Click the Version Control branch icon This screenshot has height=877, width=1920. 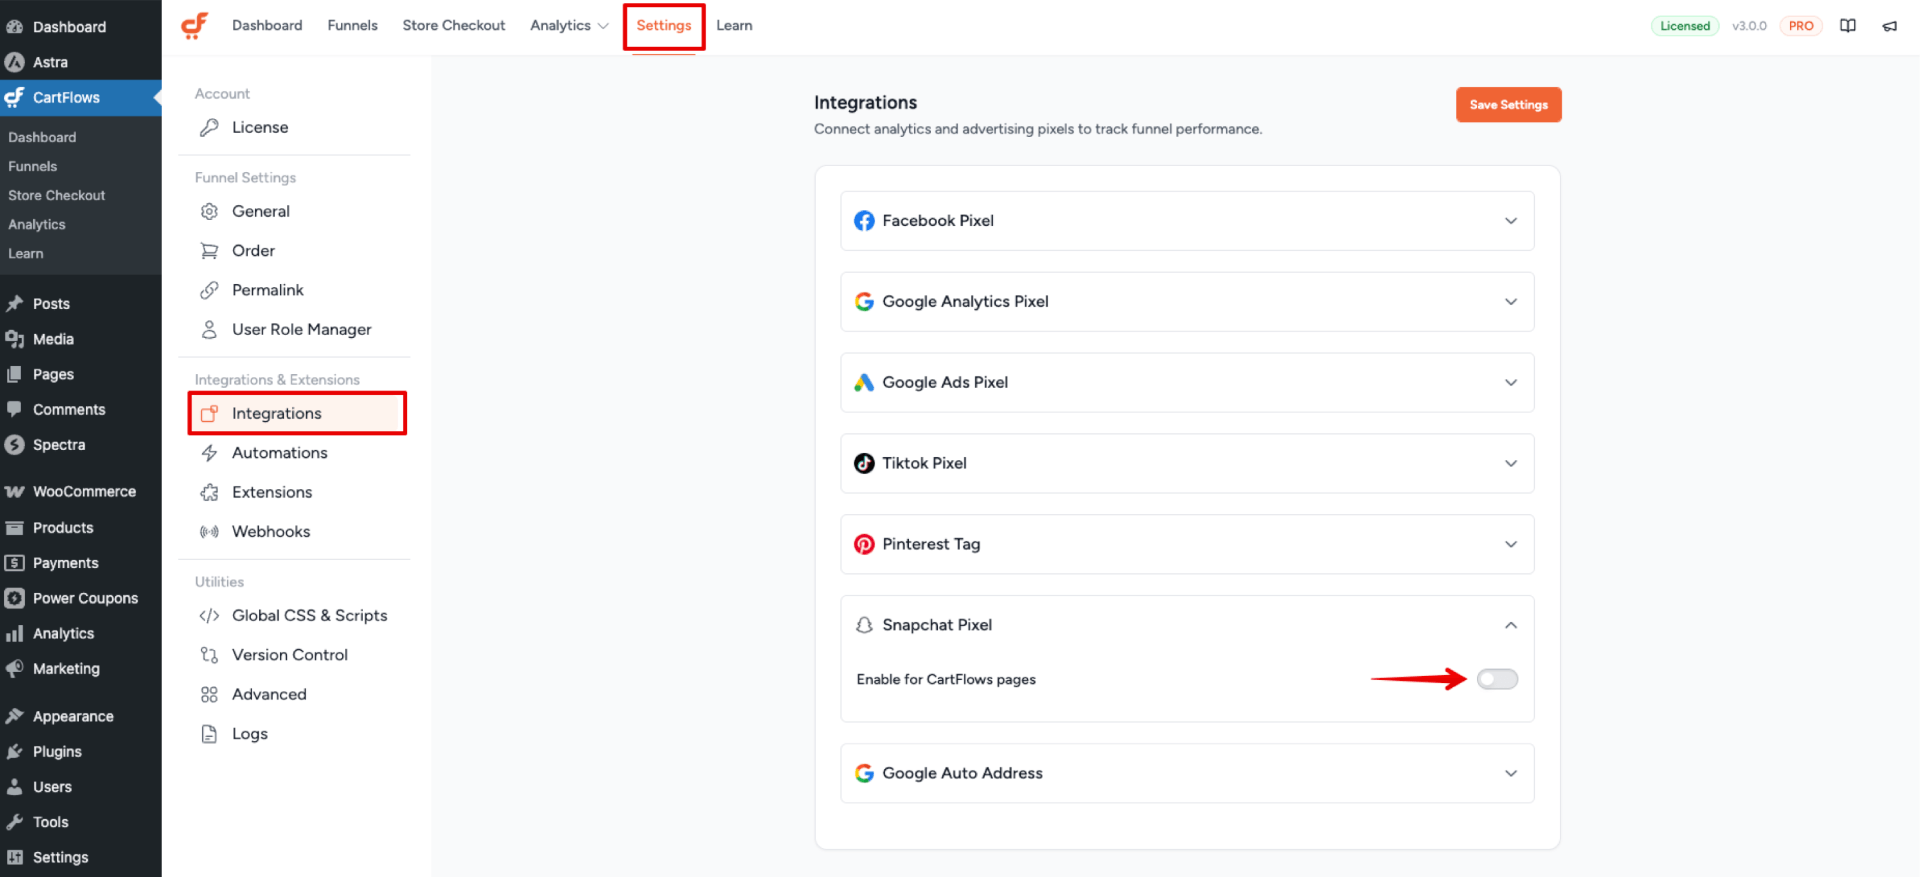[x=209, y=655]
